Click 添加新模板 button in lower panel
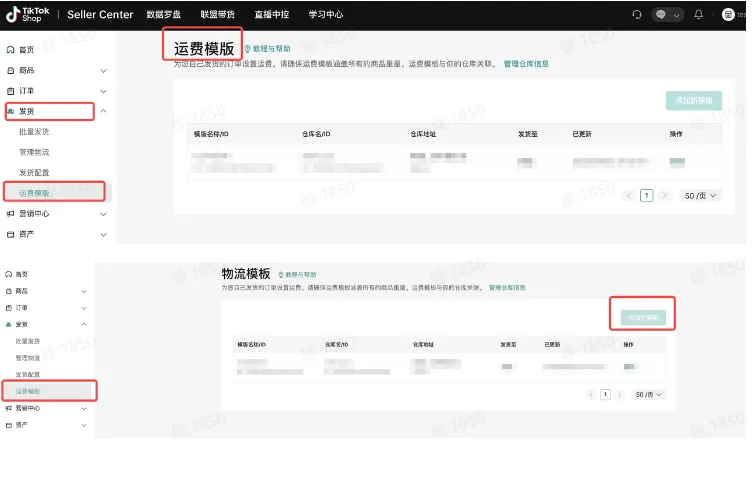This screenshot has width=754, height=489. point(643,317)
